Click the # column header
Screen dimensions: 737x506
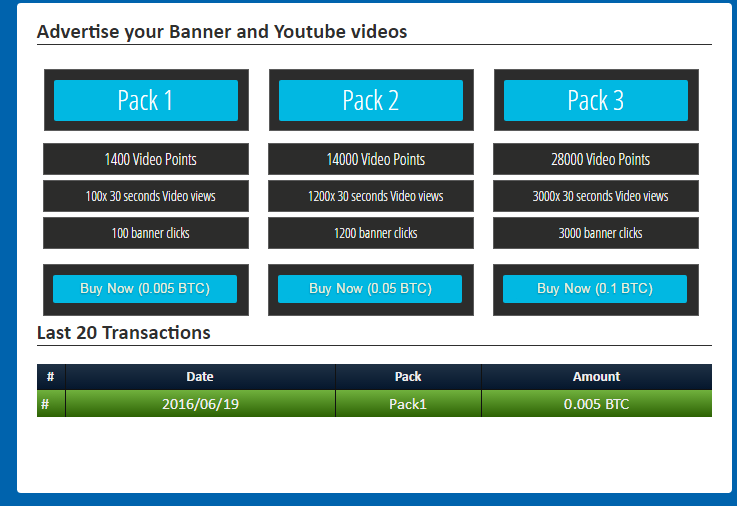[x=51, y=376]
